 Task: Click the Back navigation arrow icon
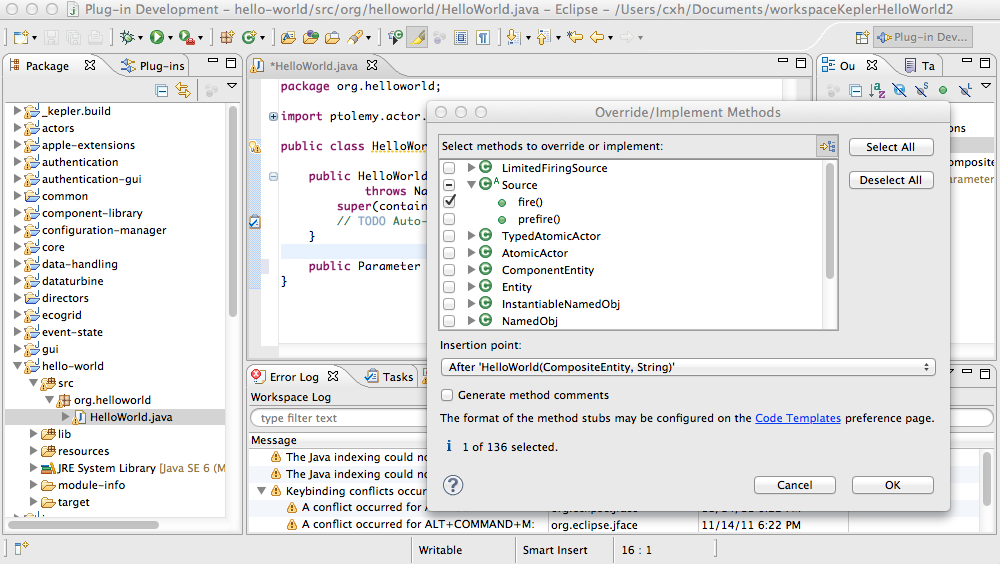(x=597, y=38)
